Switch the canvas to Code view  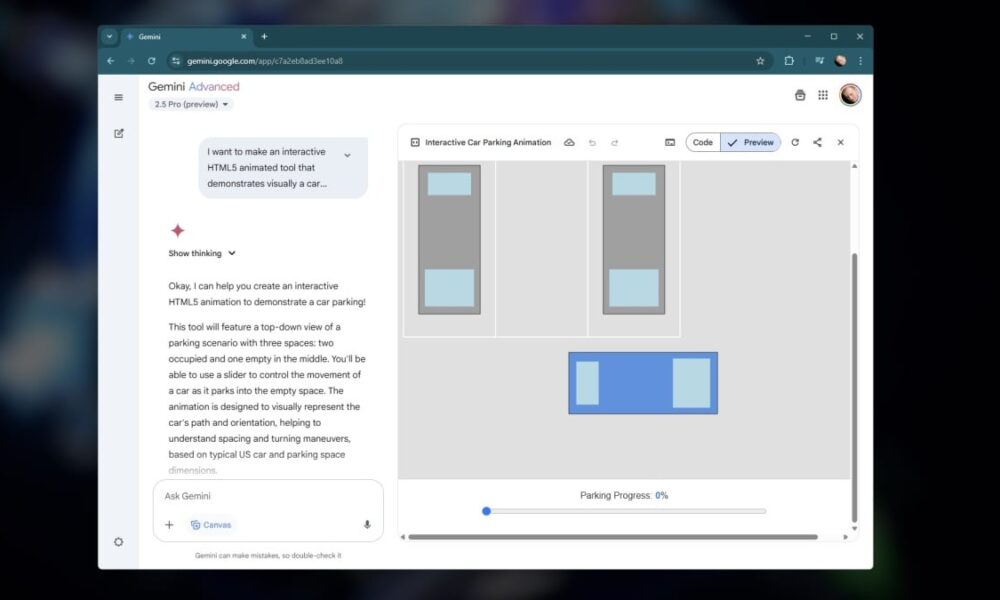pos(703,142)
